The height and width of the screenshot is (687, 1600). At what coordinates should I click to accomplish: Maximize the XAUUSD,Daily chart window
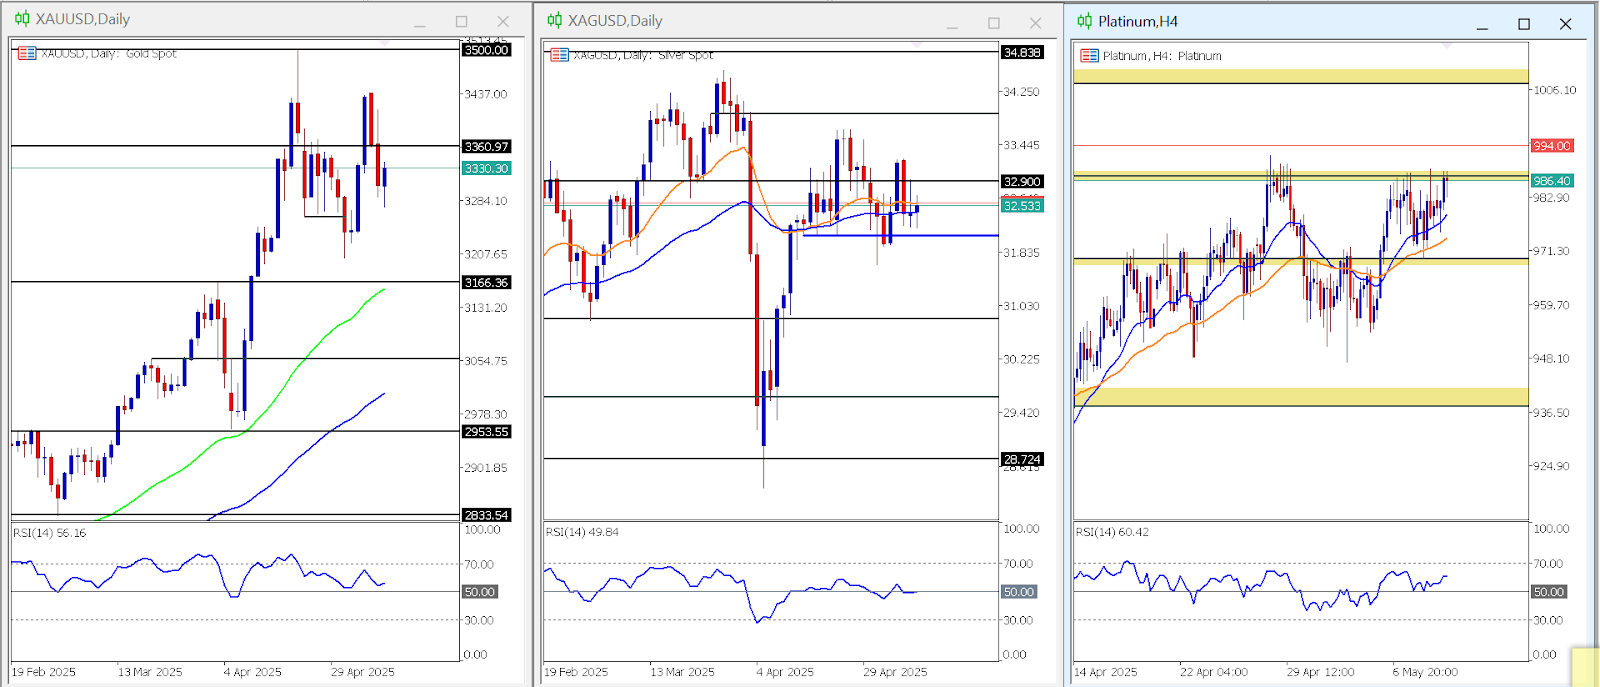[x=461, y=21]
